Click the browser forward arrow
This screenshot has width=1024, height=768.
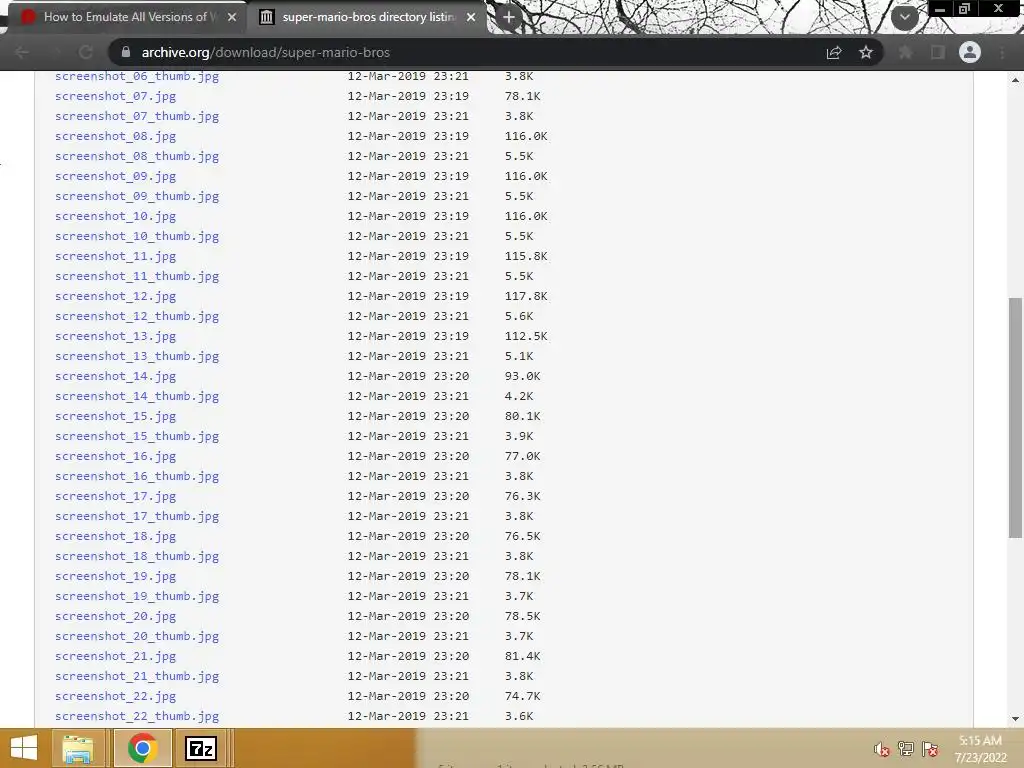(56, 52)
